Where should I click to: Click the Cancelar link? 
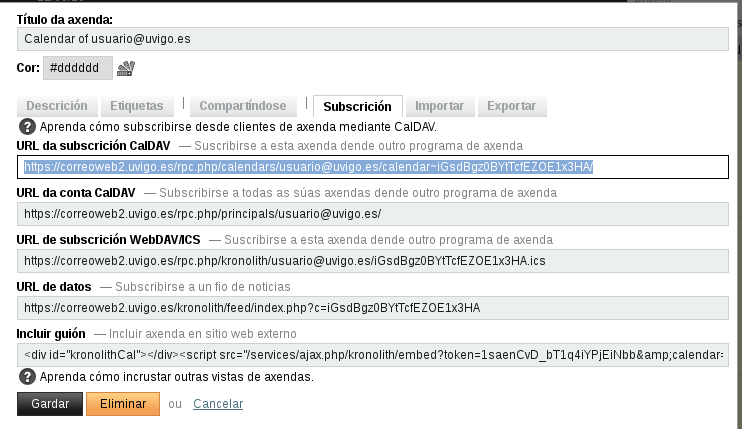click(x=217, y=404)
